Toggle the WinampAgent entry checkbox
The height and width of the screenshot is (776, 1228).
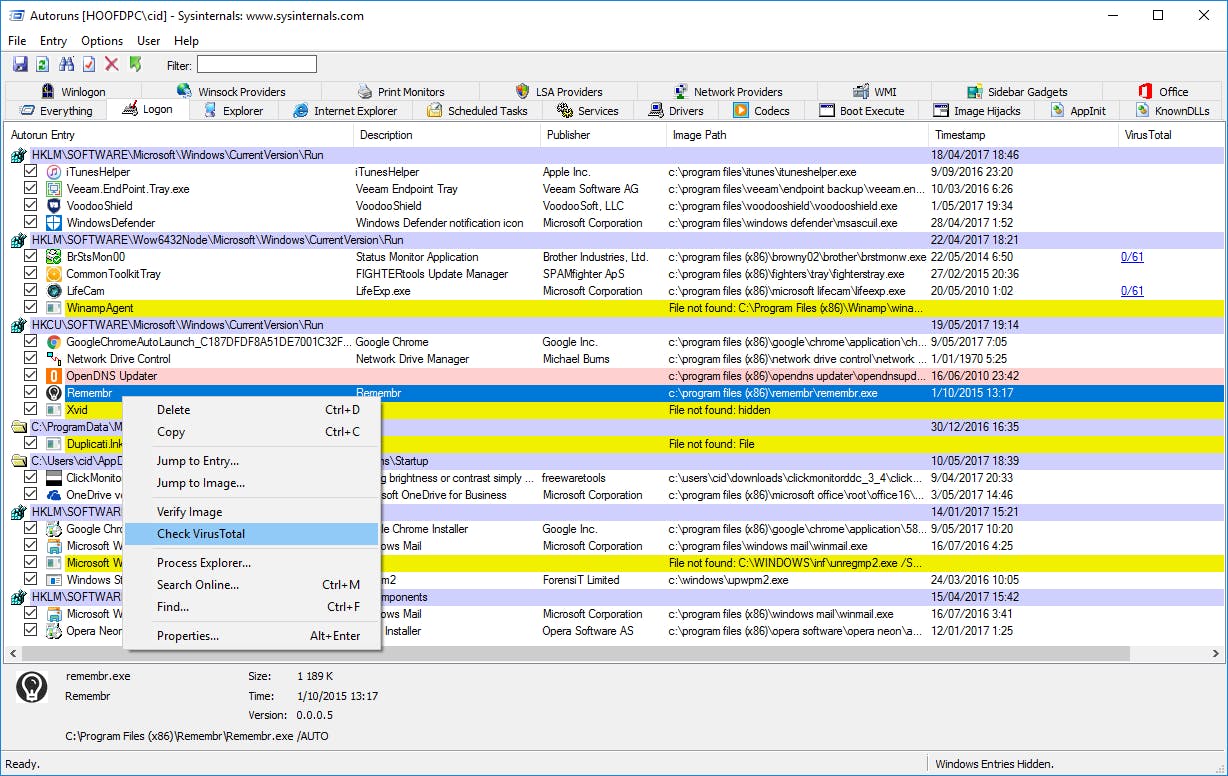pyautogui.click(x=31, y=308)
